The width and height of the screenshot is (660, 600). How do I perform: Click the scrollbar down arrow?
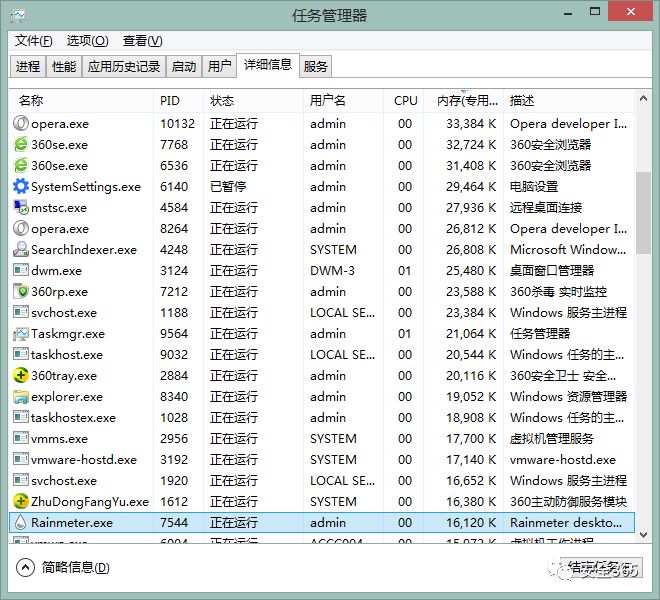click(643, 535)
